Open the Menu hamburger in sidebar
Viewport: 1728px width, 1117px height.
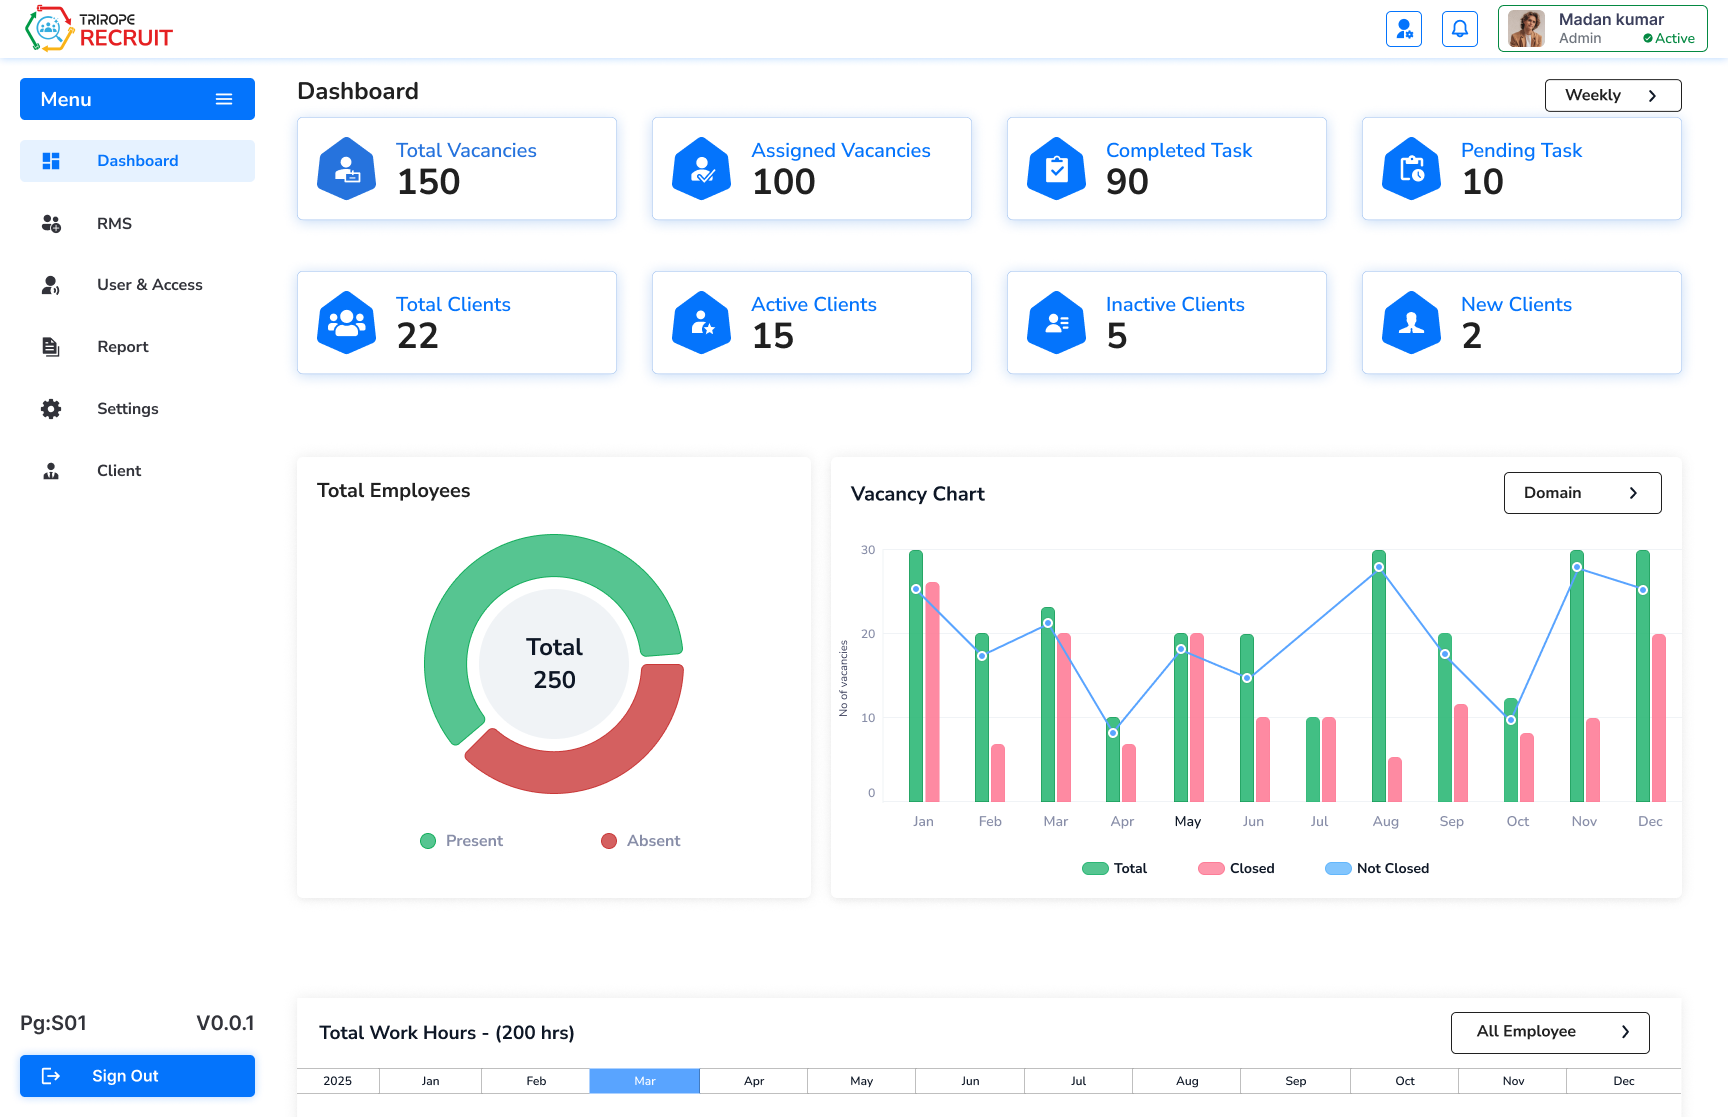point(222,99)
